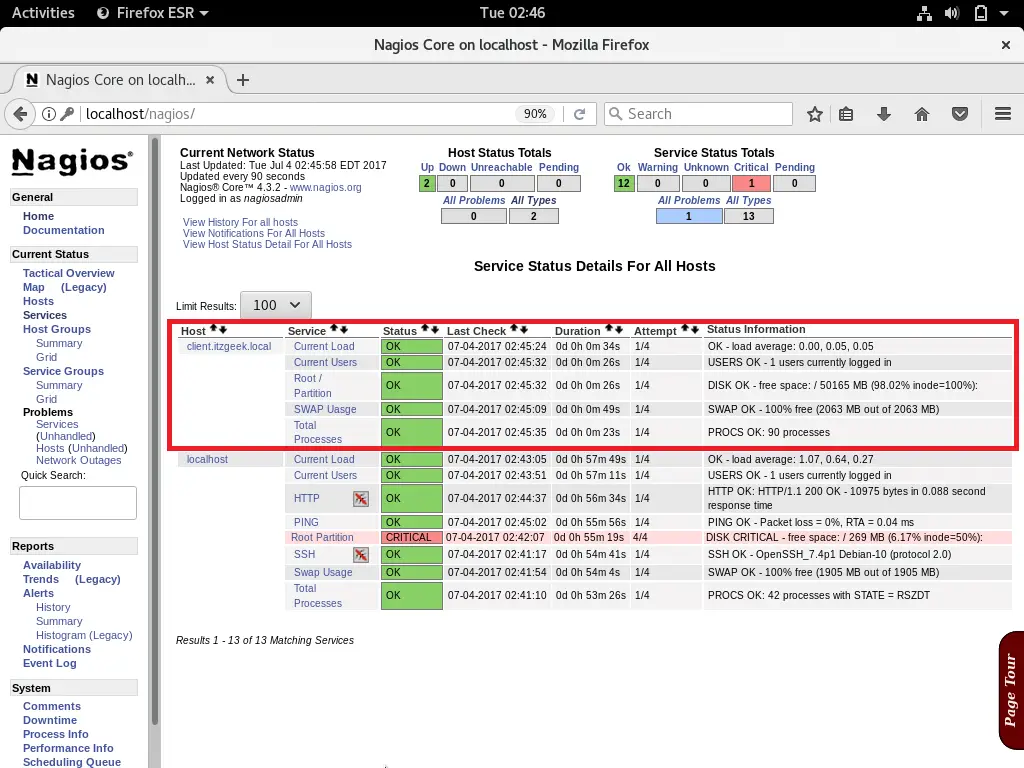
Task: Go back using the Firefox back arrow
Action: (x=20, y=114)
